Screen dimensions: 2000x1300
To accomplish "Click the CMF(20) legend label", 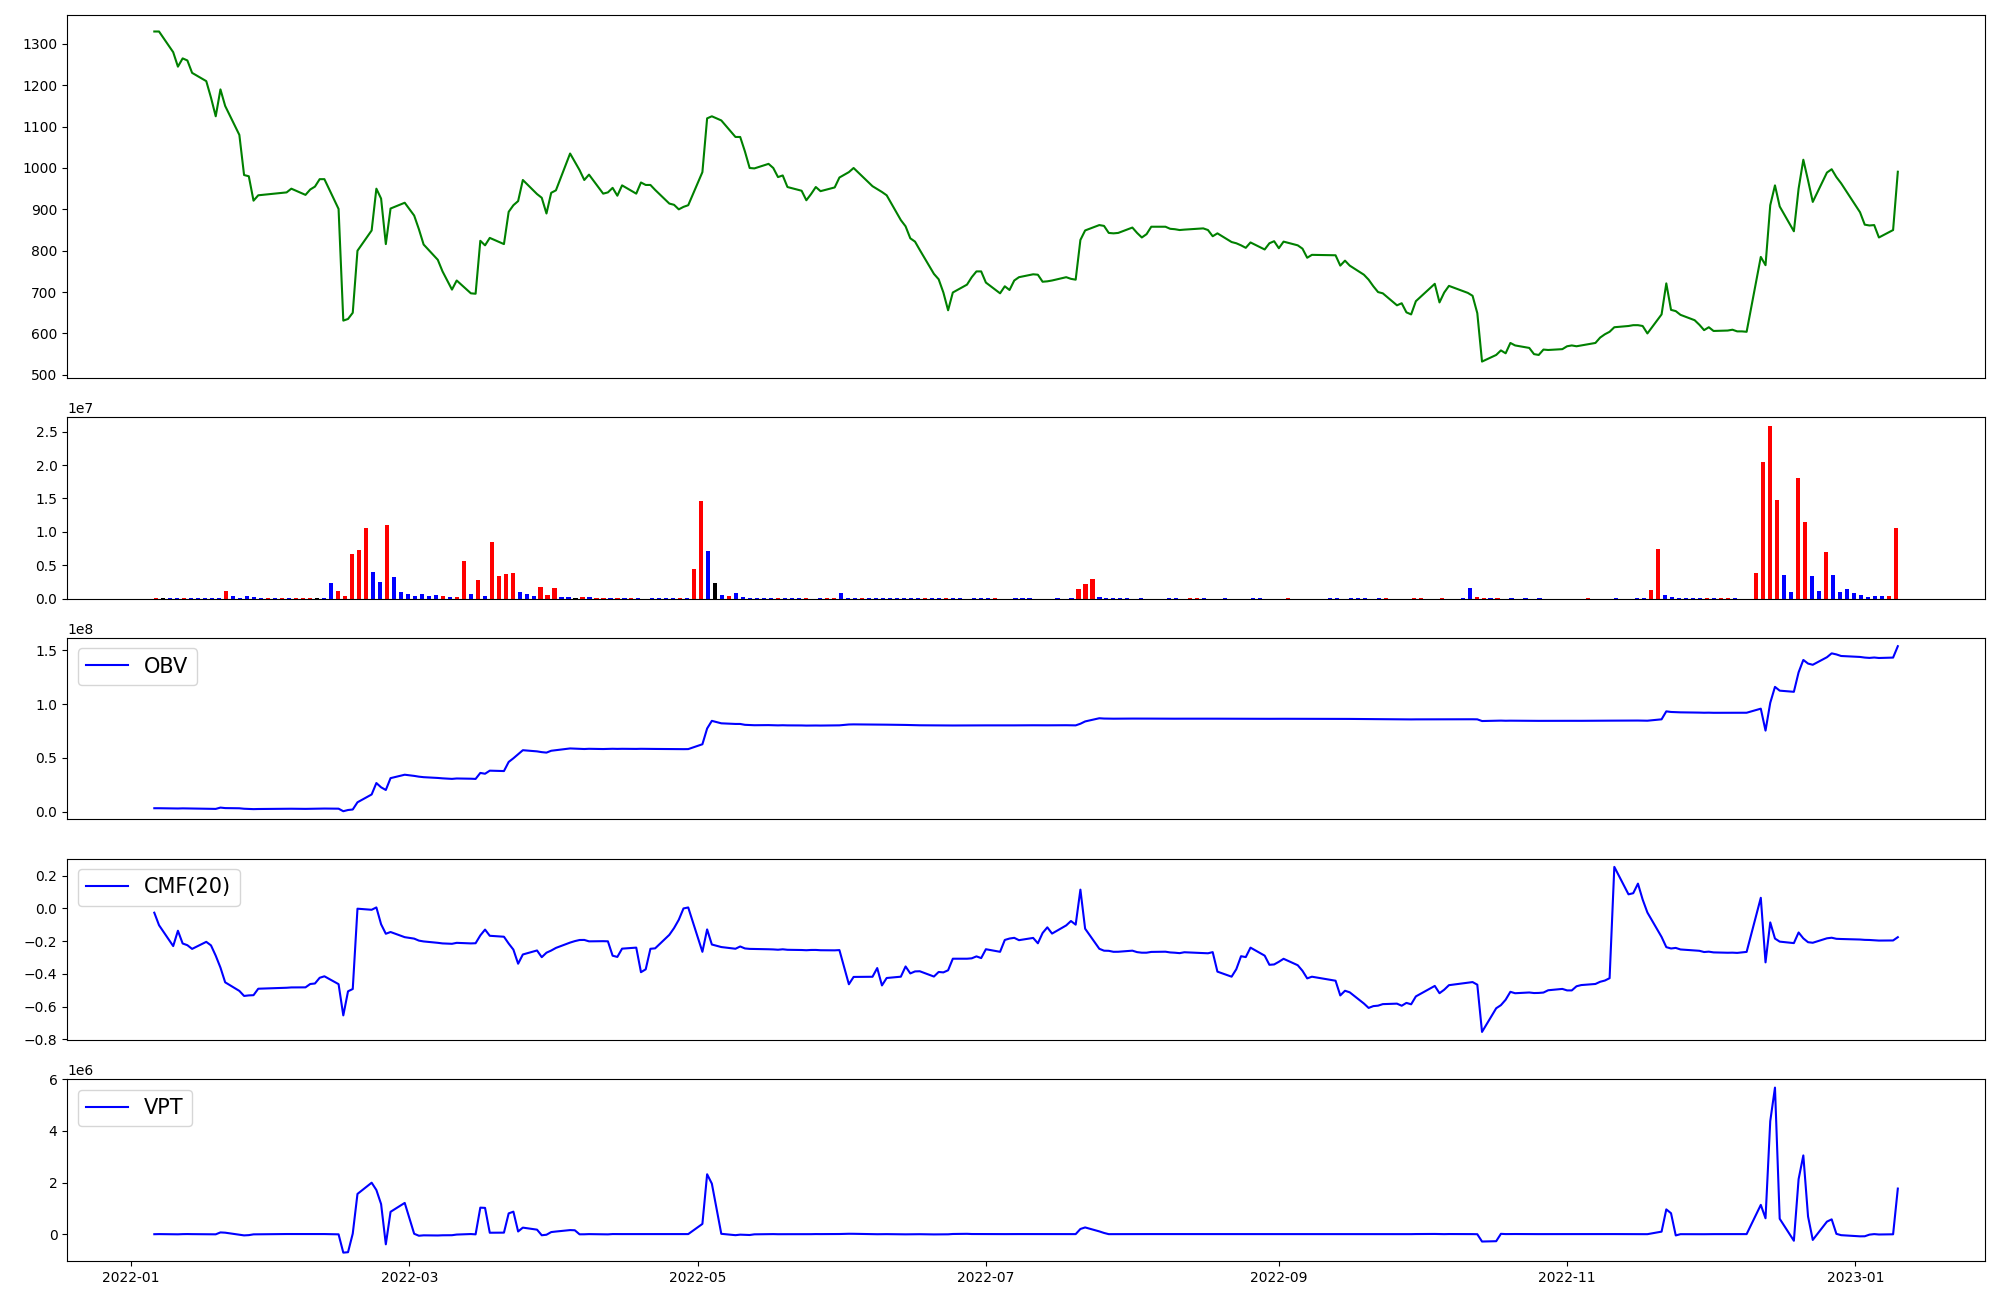I will pos(186,886).
